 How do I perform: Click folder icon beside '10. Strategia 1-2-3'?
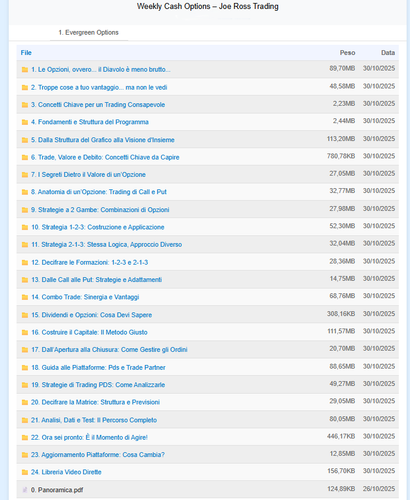(x=25, y=227)
